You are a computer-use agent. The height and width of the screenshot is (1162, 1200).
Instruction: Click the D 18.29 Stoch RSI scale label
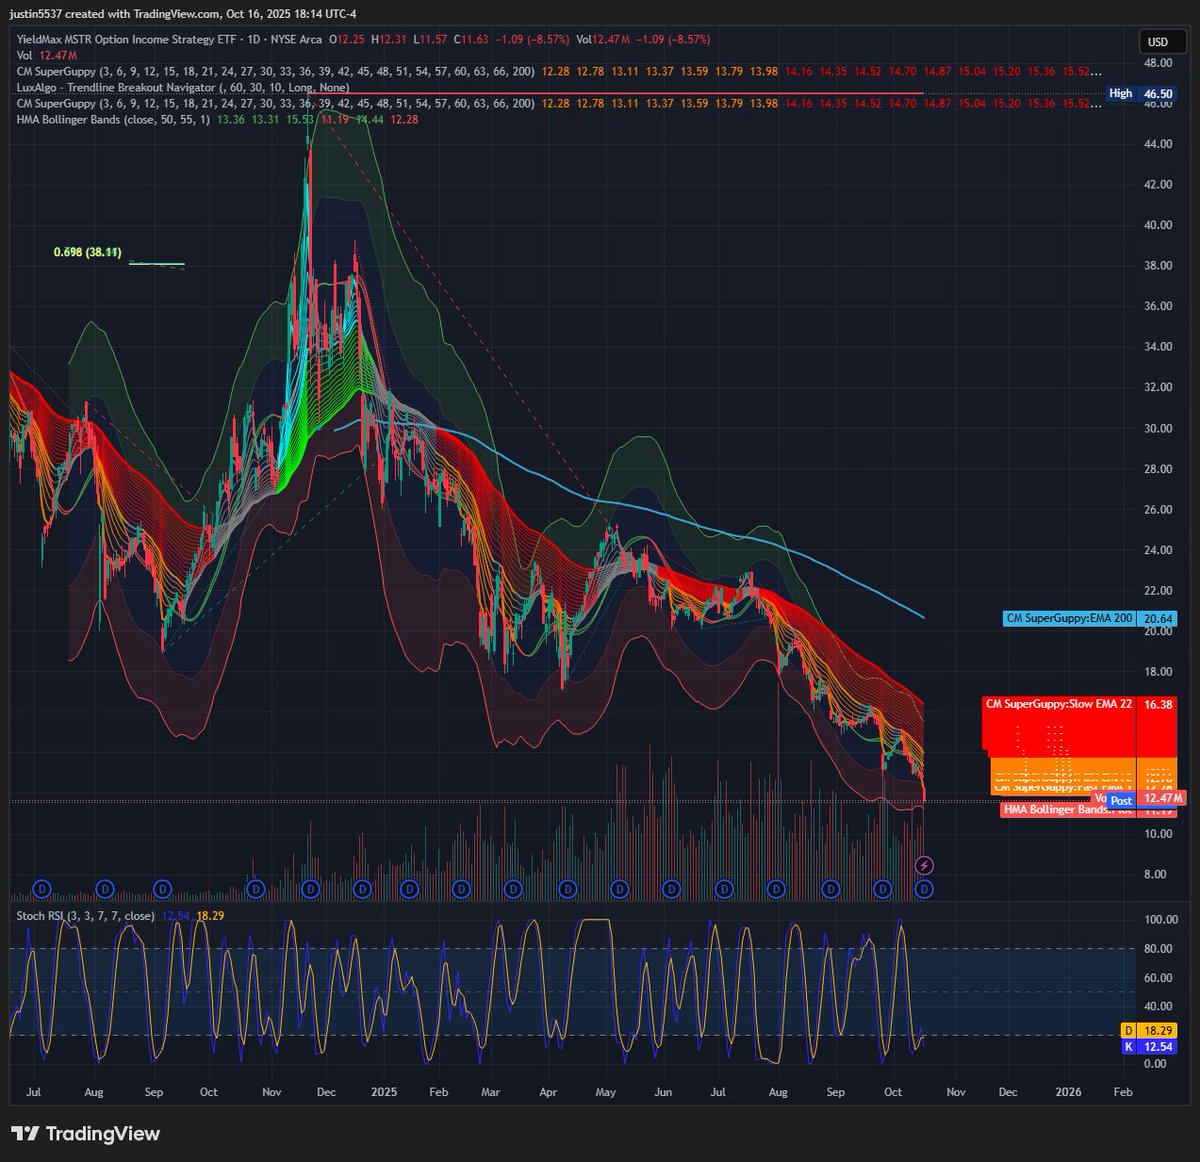(1147, 1030)
